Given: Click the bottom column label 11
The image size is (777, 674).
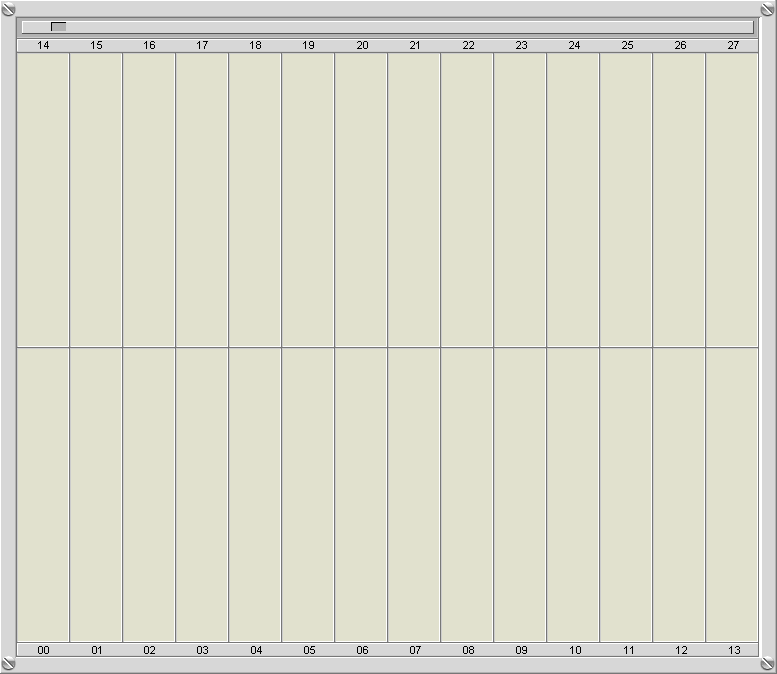Looking at the screenshot, I should click(628, 650).
